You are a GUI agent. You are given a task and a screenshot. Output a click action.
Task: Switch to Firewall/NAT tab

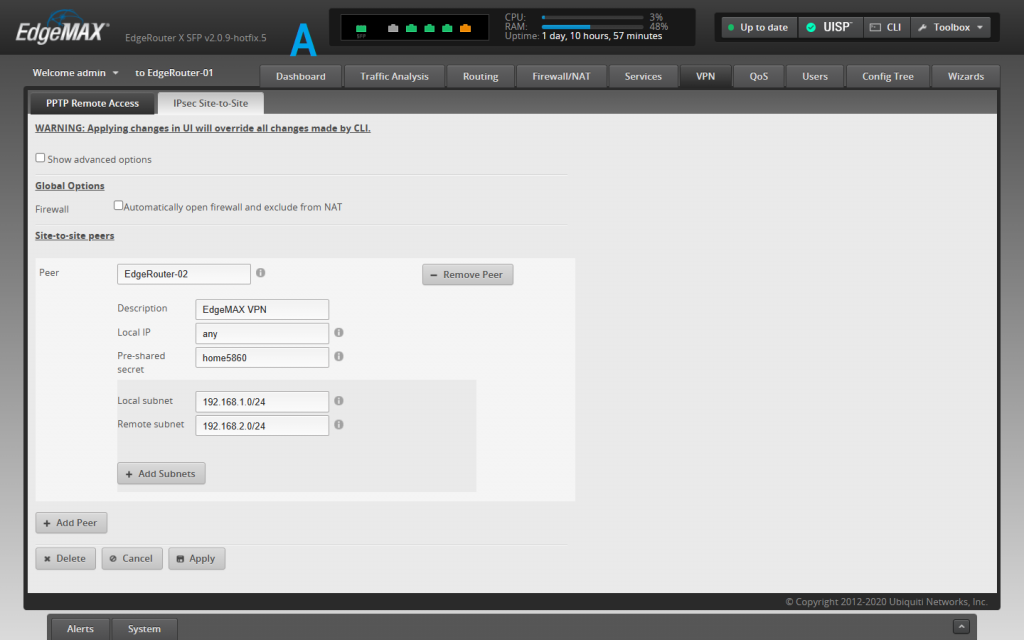[561, 76]
